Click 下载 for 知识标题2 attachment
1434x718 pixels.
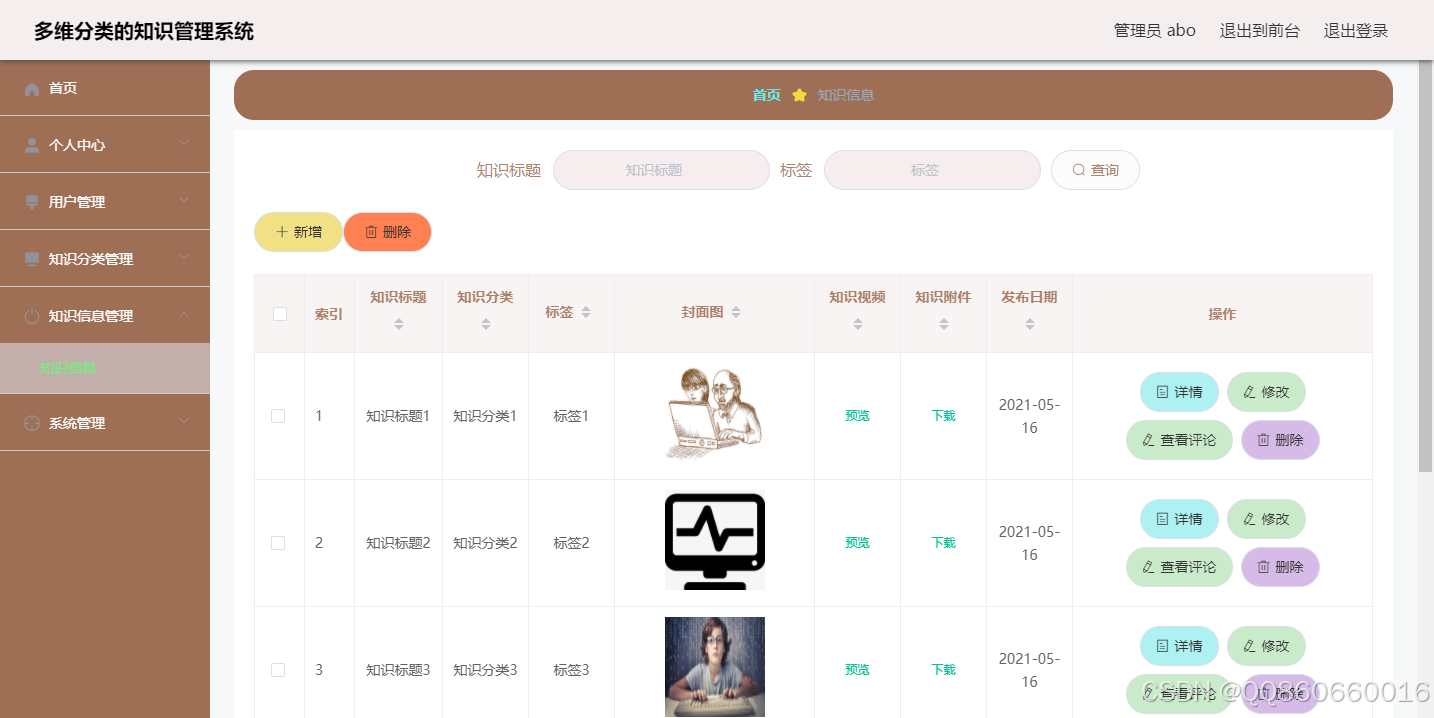click(x=944, y=543)
